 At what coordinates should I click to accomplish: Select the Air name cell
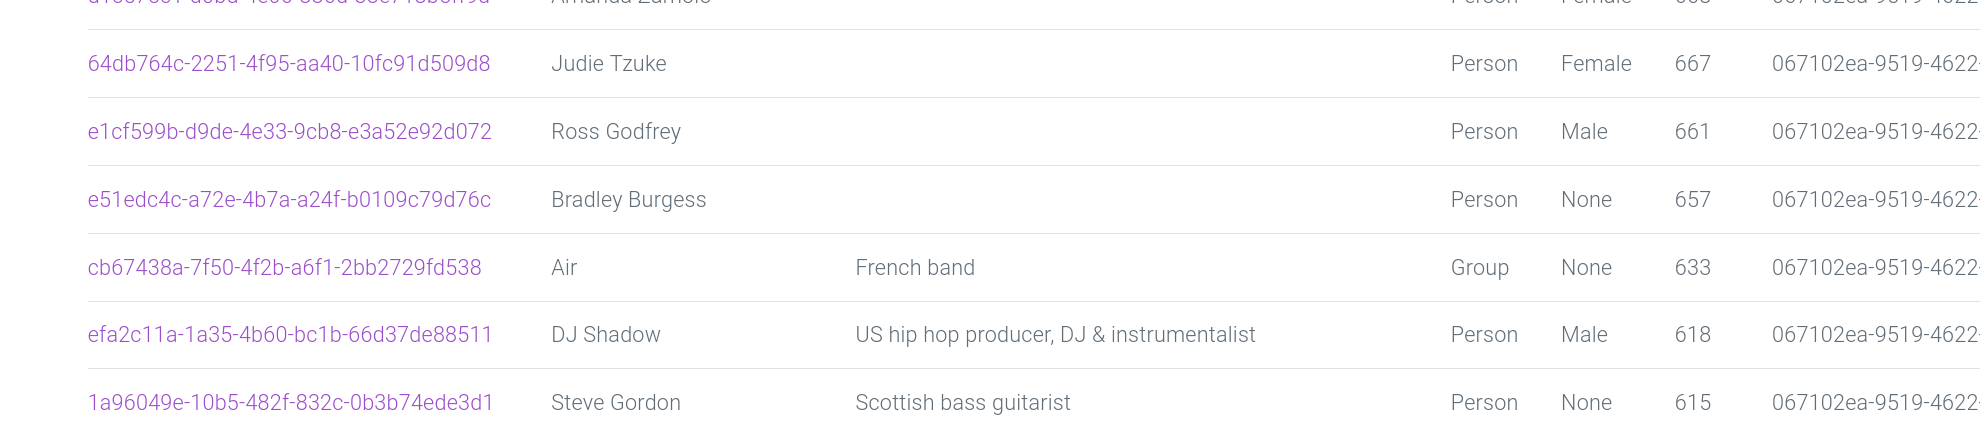(x=564, y=268)
